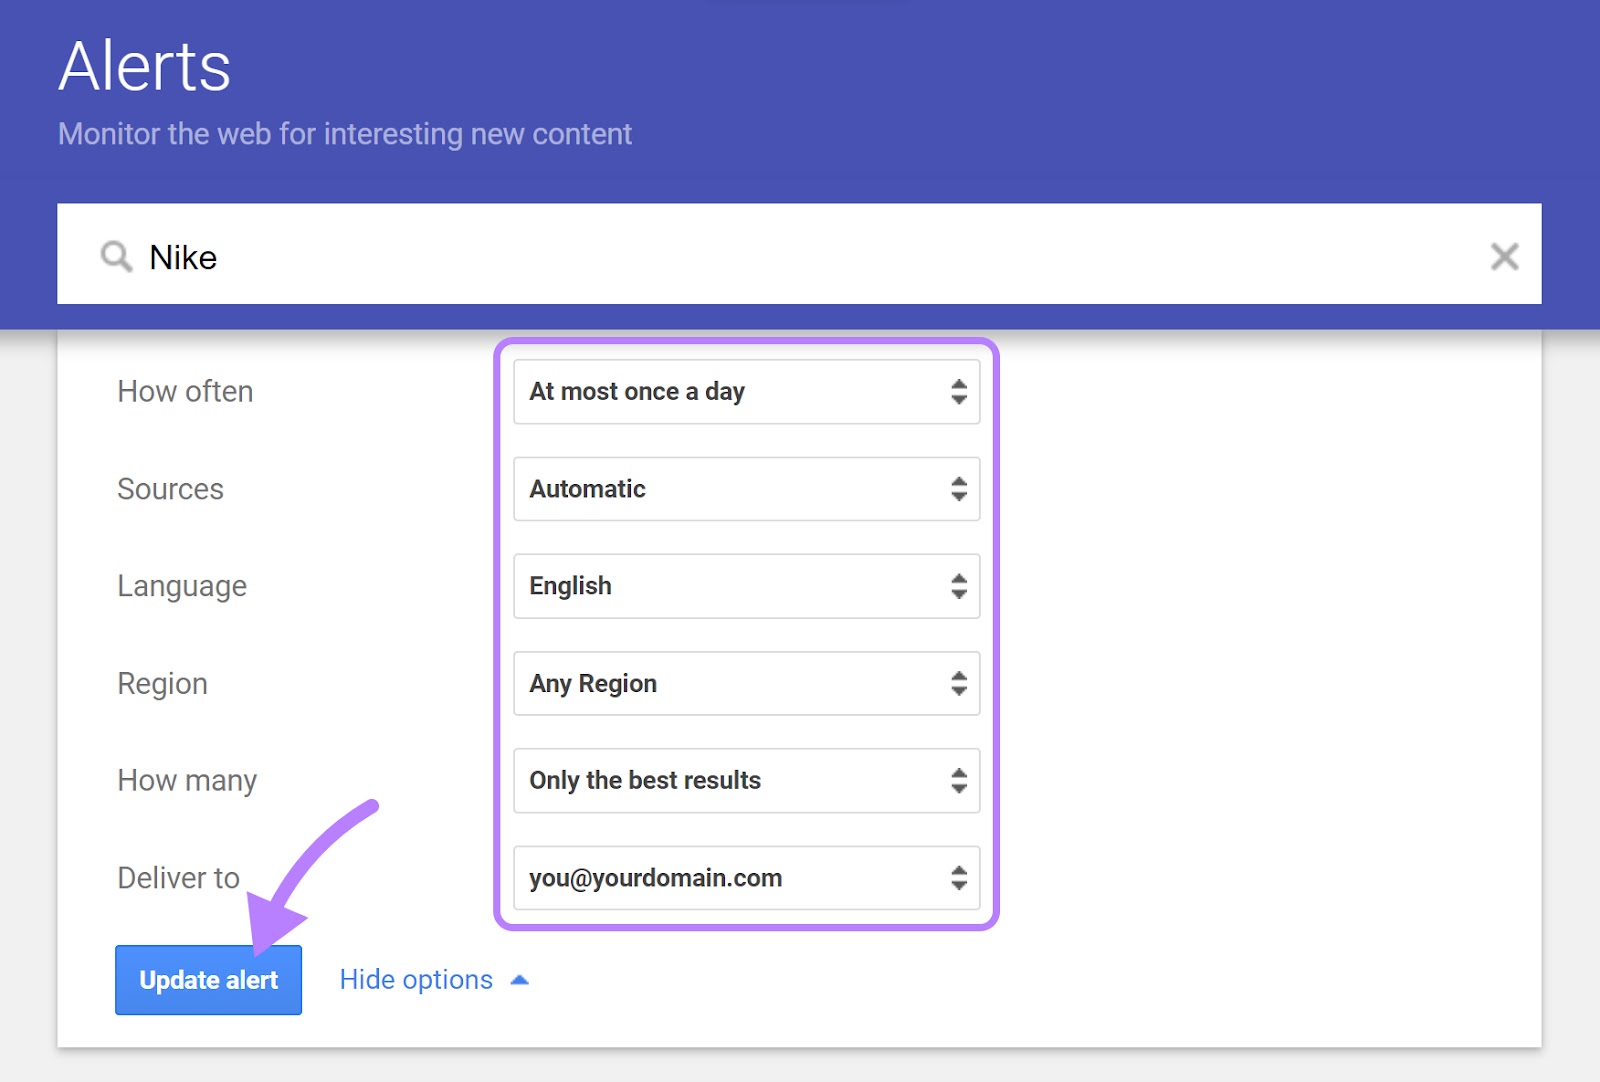Open the Sources Automatic dropdown

(x=747, y=489)
